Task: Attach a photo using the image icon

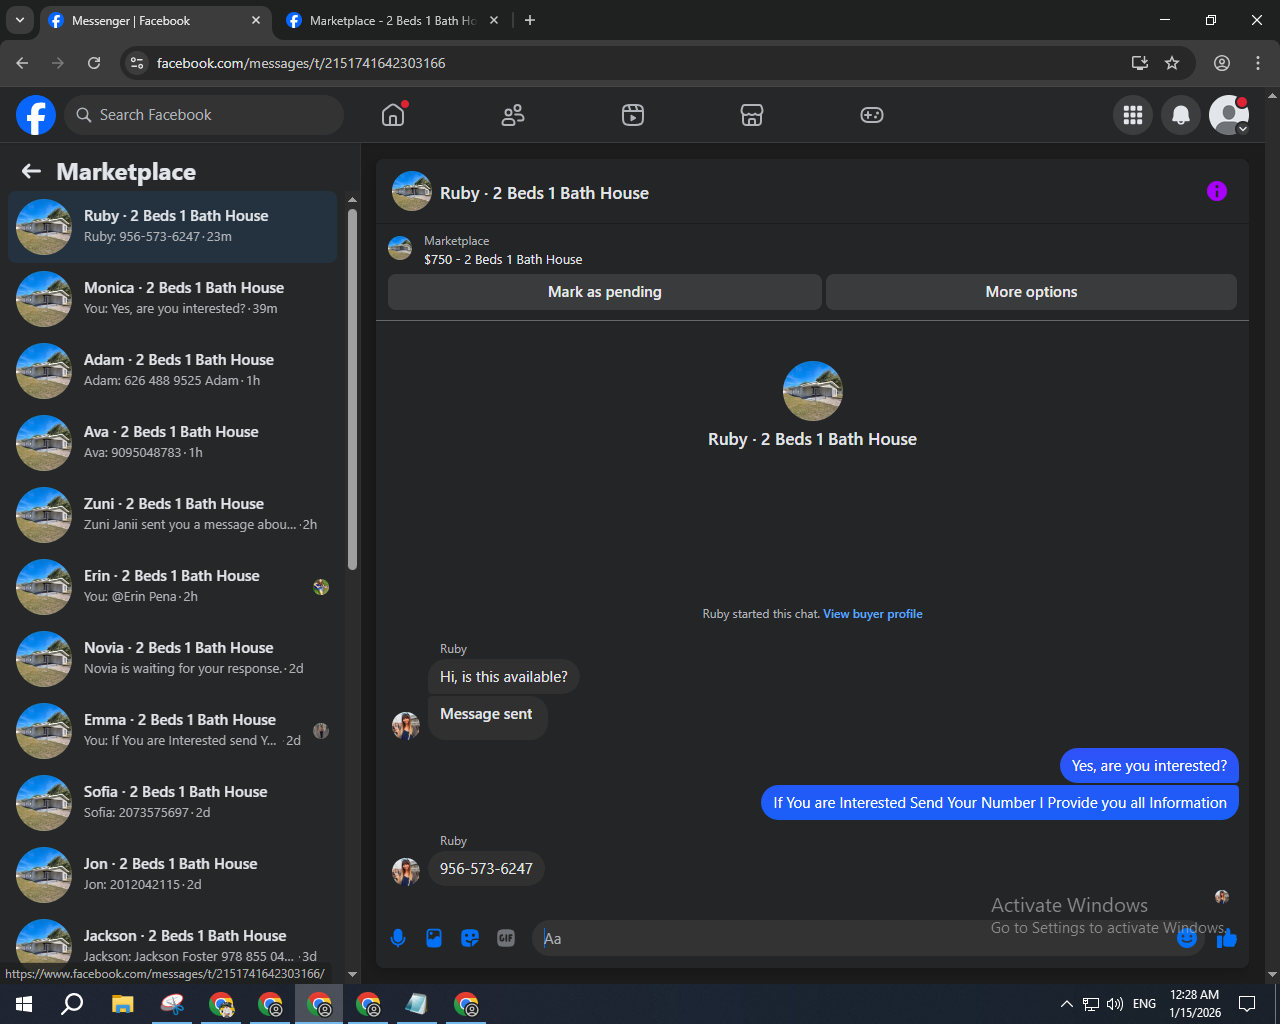Action: click(x=434, y=938)
